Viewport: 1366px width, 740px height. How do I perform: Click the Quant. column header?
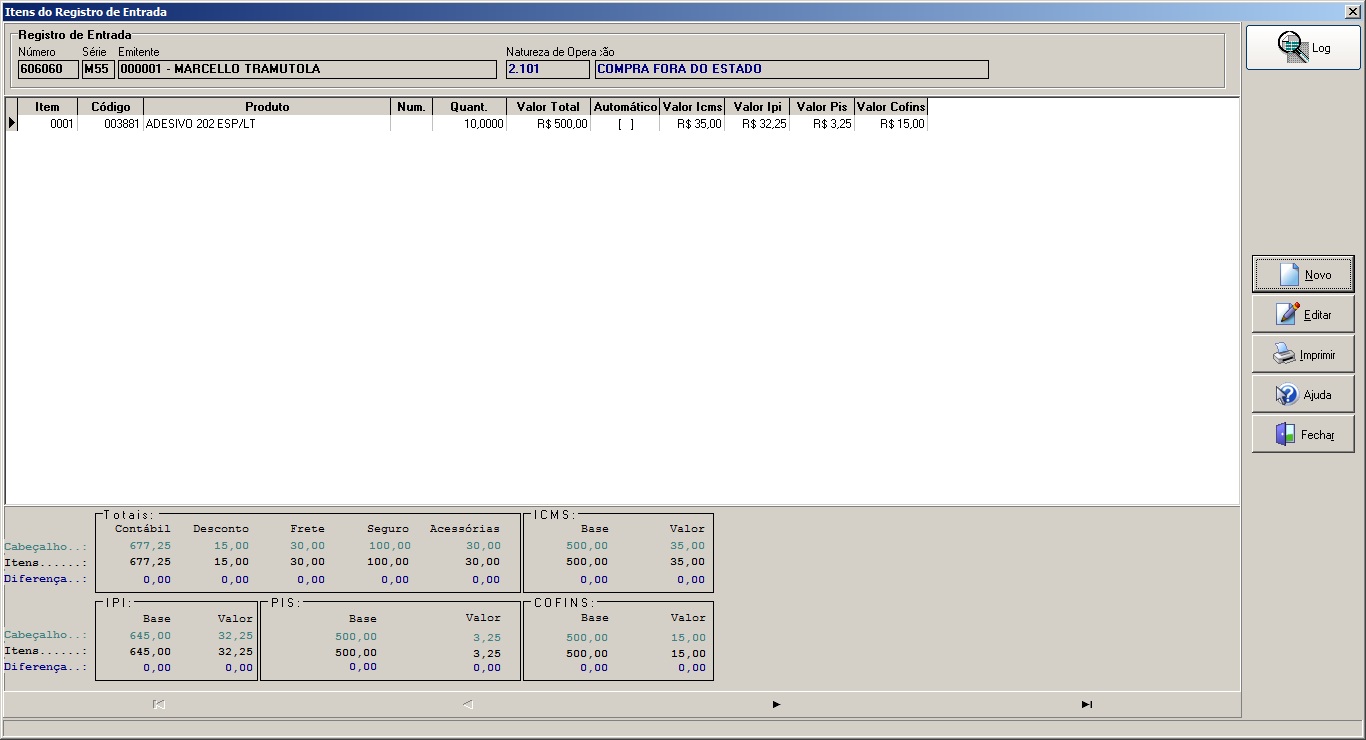(x=469, y=107)
